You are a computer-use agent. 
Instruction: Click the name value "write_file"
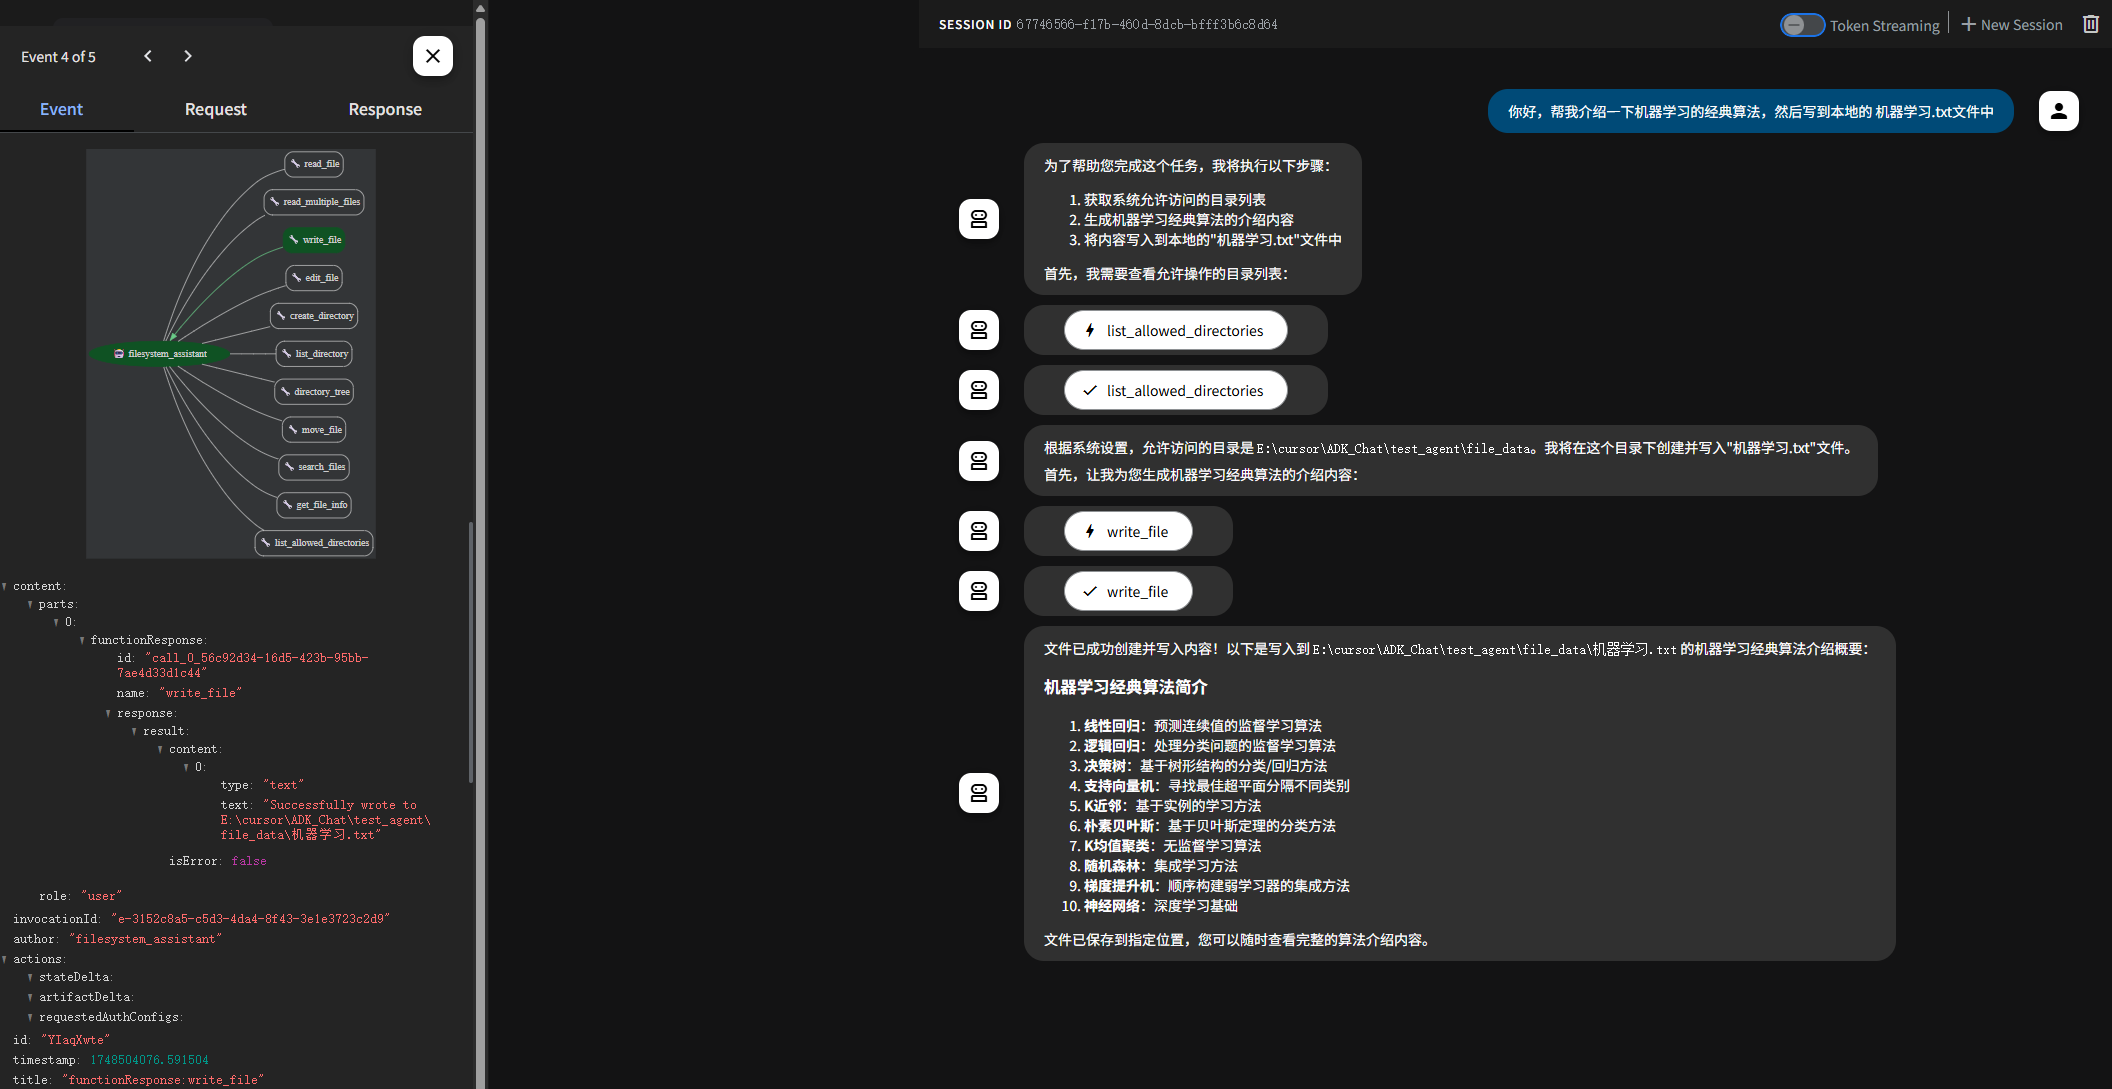[x=200, y=693]
